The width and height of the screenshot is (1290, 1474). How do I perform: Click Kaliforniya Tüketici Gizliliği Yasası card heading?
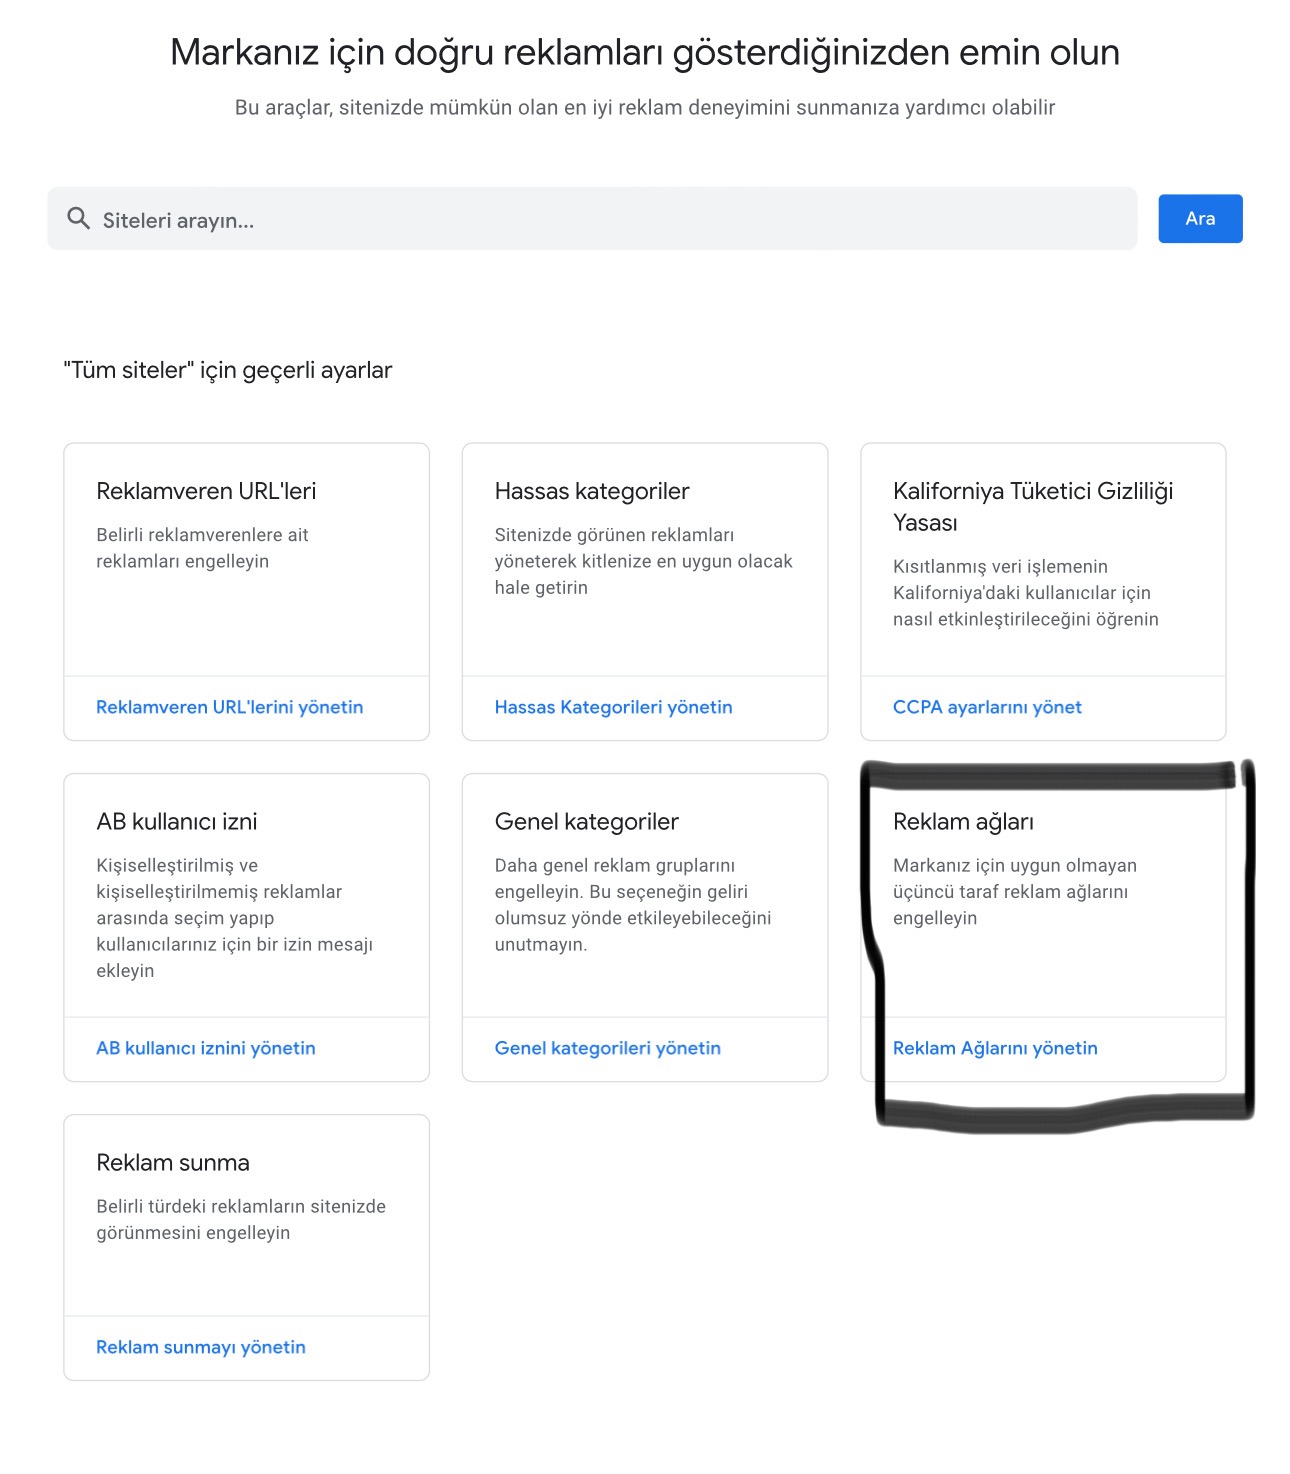pos(1033,507)
